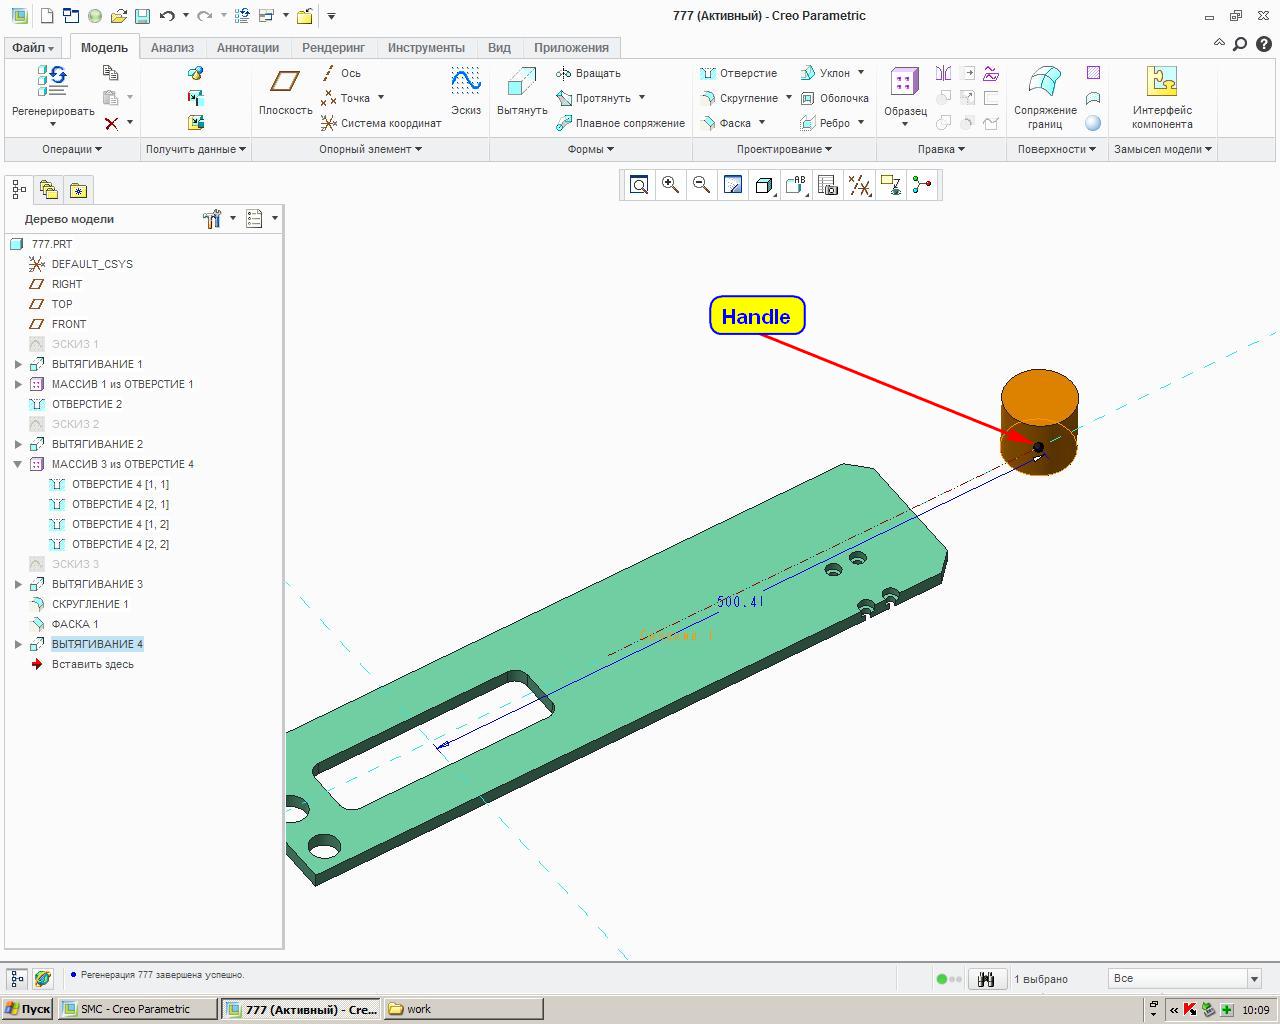This screenshot has height=1024, width=1280.
Task: Expand ВЫТЯГИВАНИЕ 1 tree node
Action: (x=18, y=364)
